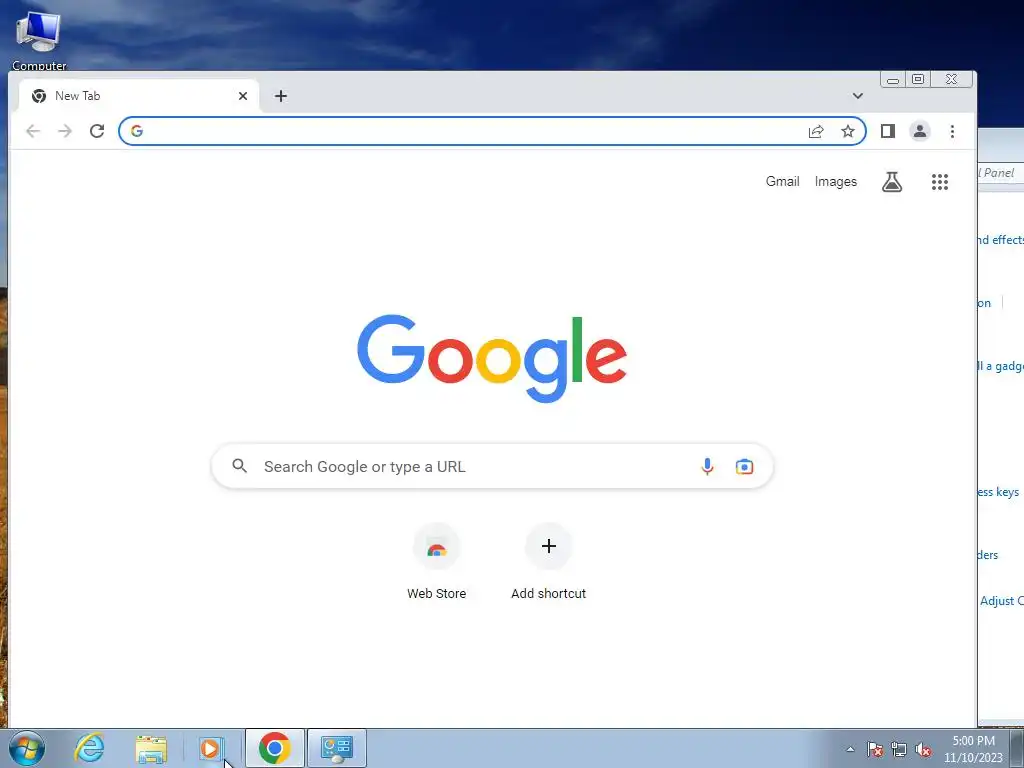
Task: Share this page icon in the address bar
Action: (816, 131)
